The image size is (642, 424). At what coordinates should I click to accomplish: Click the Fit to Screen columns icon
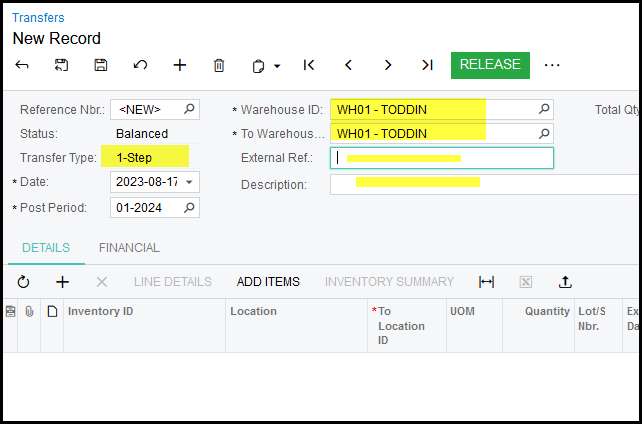pyautogui.click(x=487, y=282)
